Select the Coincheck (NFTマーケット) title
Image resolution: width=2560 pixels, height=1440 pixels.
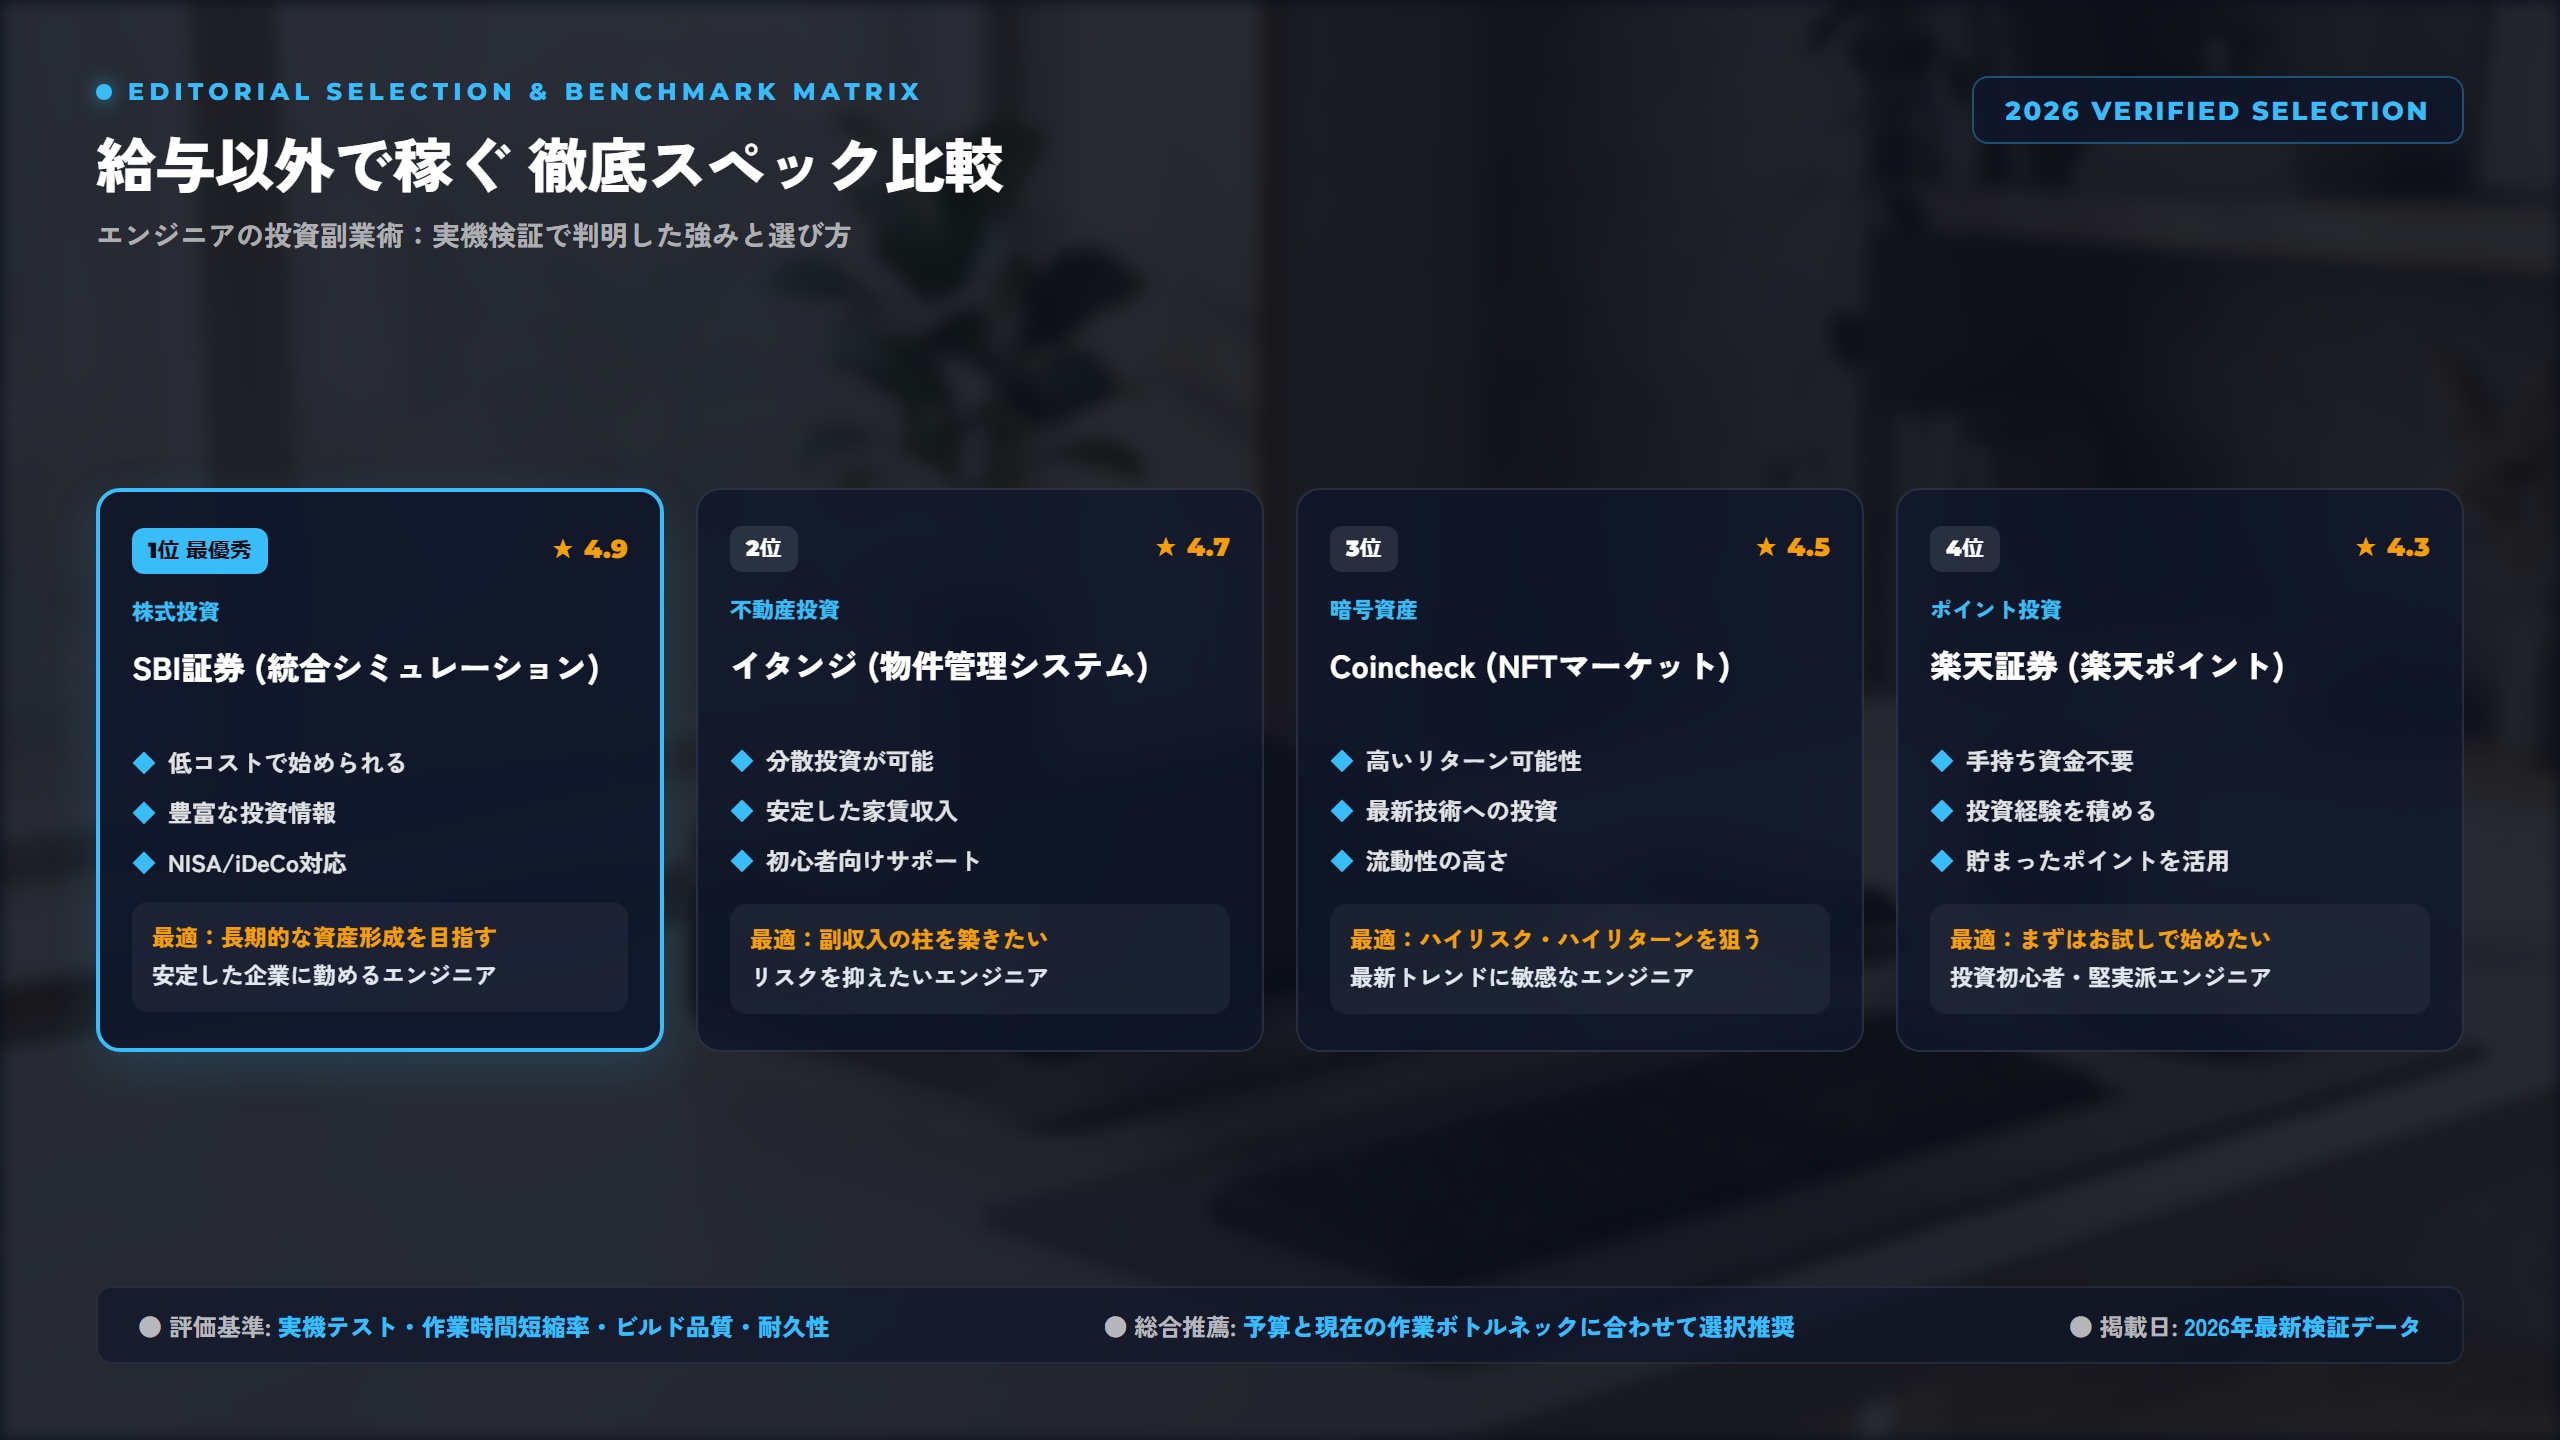[1530, 666]
